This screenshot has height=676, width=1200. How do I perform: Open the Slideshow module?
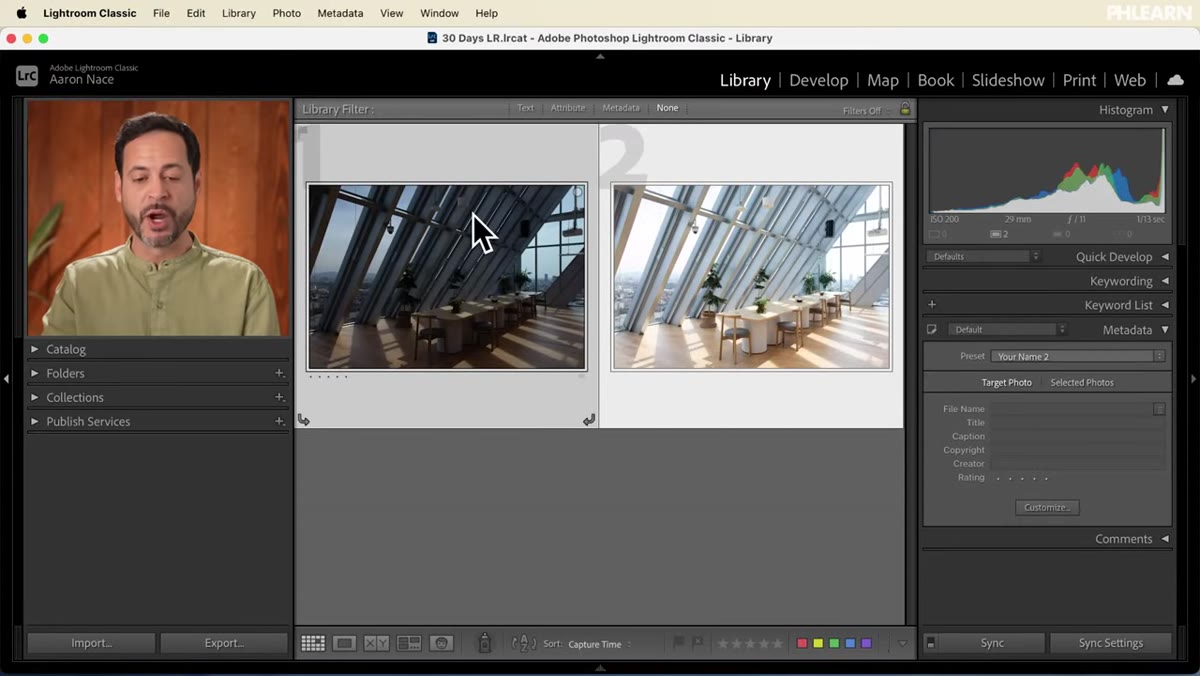[1008, 80]
